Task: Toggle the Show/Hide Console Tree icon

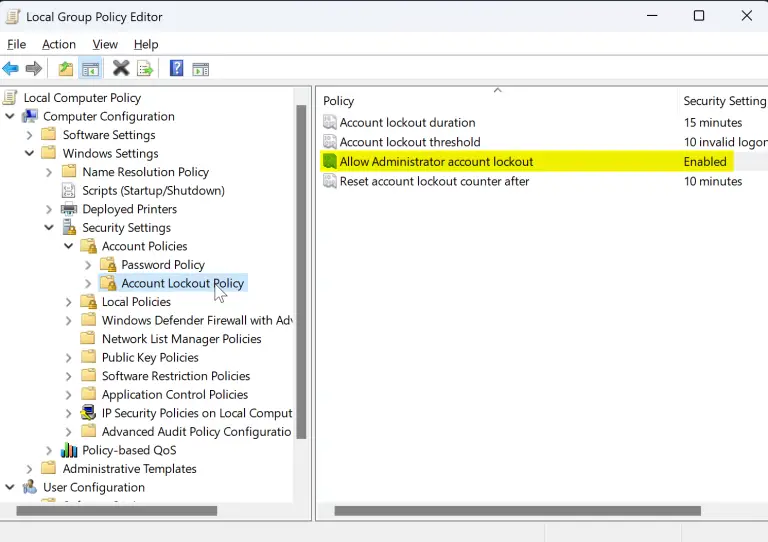Action: pyautogui.click(x=90, y=69)
